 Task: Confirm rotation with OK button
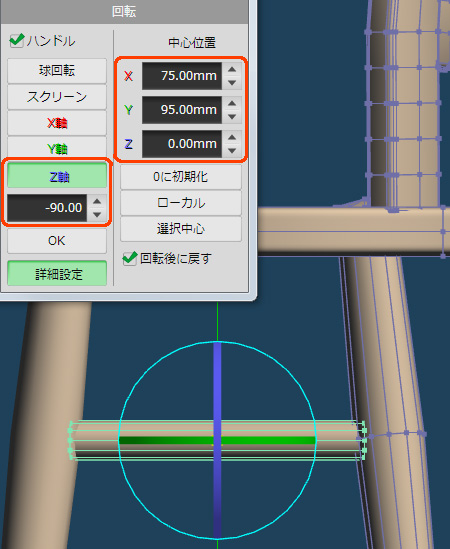tap(57, 241)
